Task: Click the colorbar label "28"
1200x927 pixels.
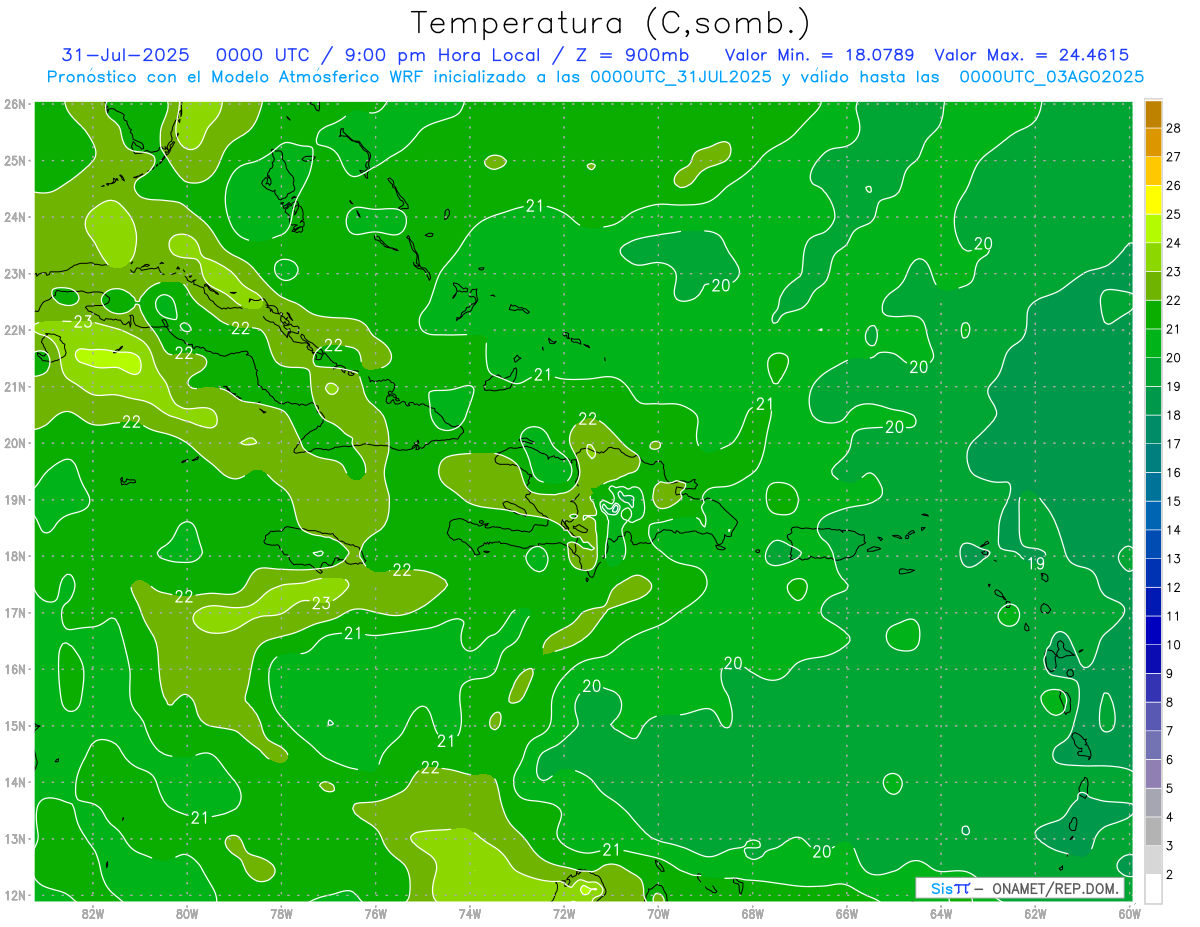Action: click(1174, 128)
